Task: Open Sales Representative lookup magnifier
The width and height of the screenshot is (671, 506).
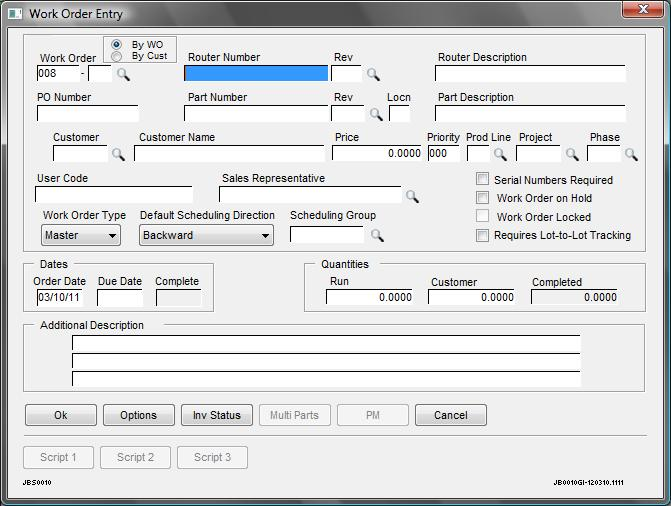Action: (412, 196)
